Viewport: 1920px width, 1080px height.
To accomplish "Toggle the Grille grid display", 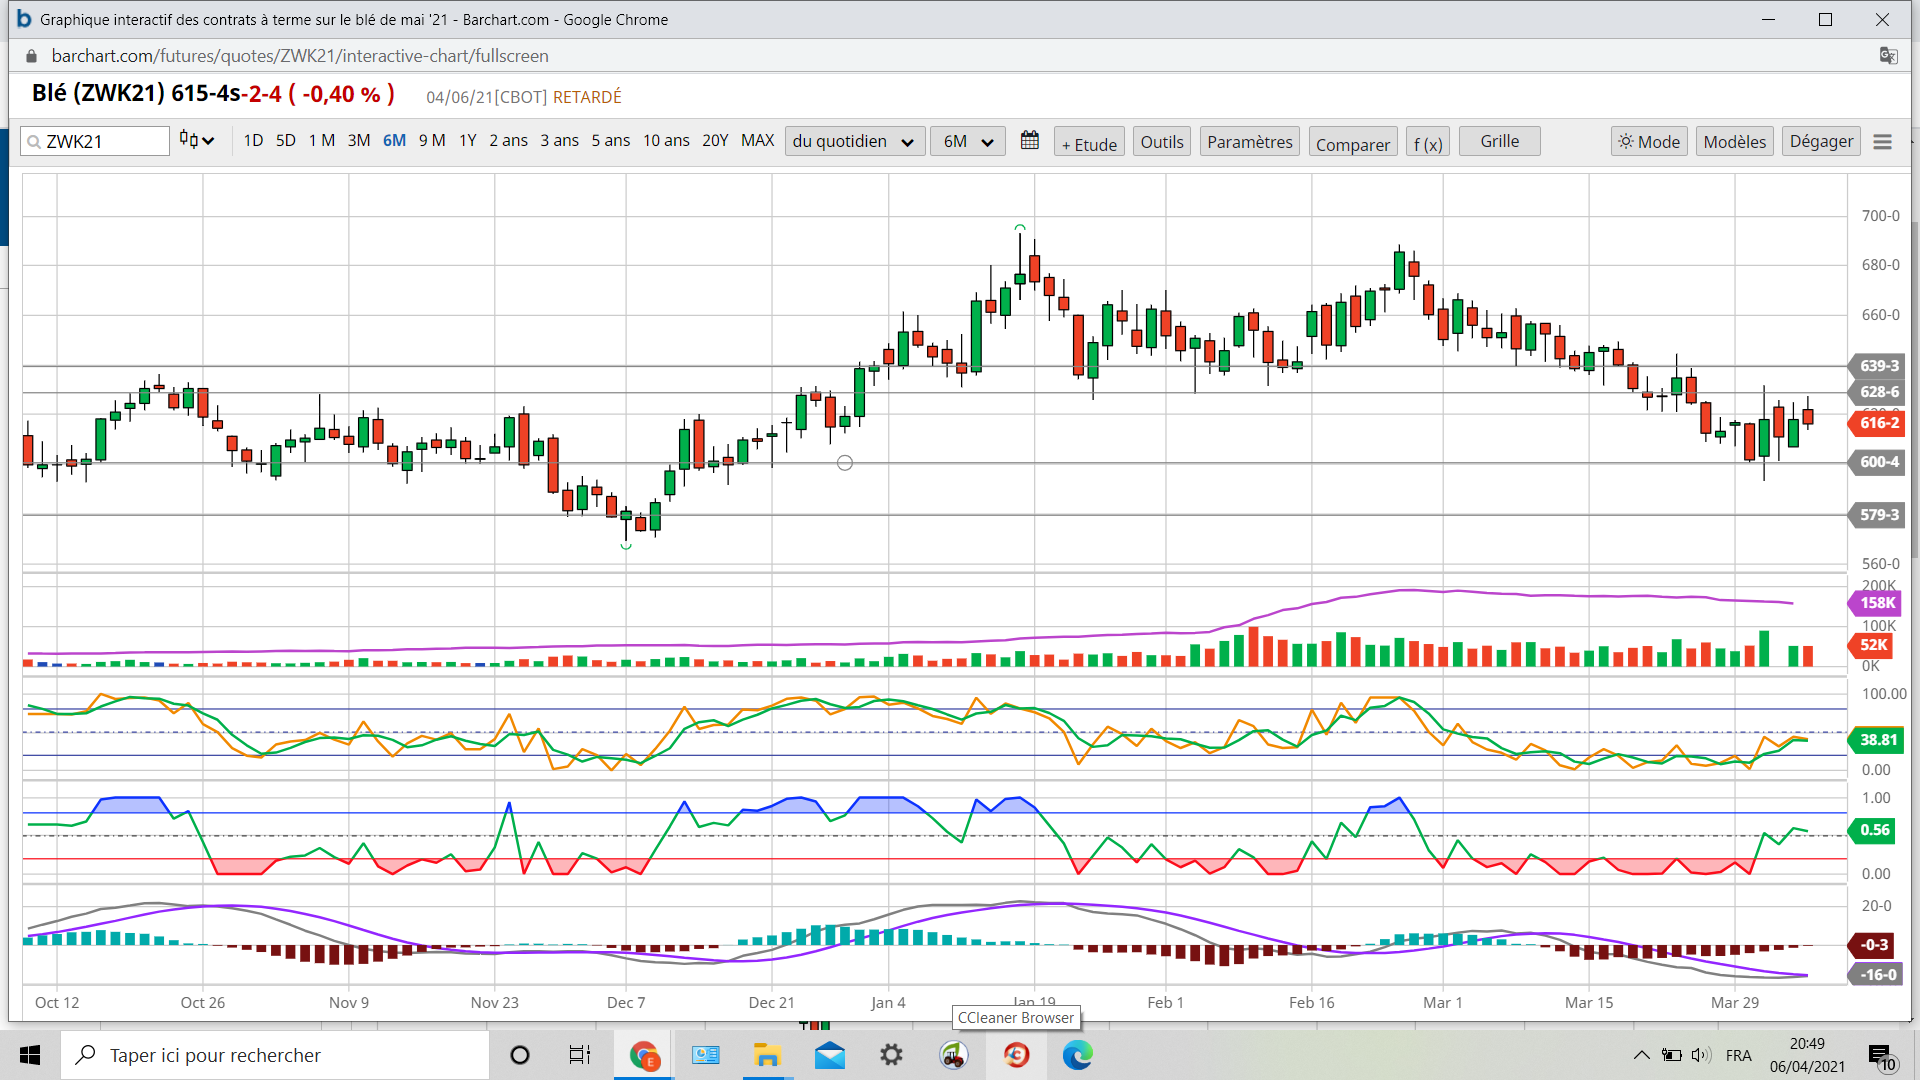I will pos(1498,141).
